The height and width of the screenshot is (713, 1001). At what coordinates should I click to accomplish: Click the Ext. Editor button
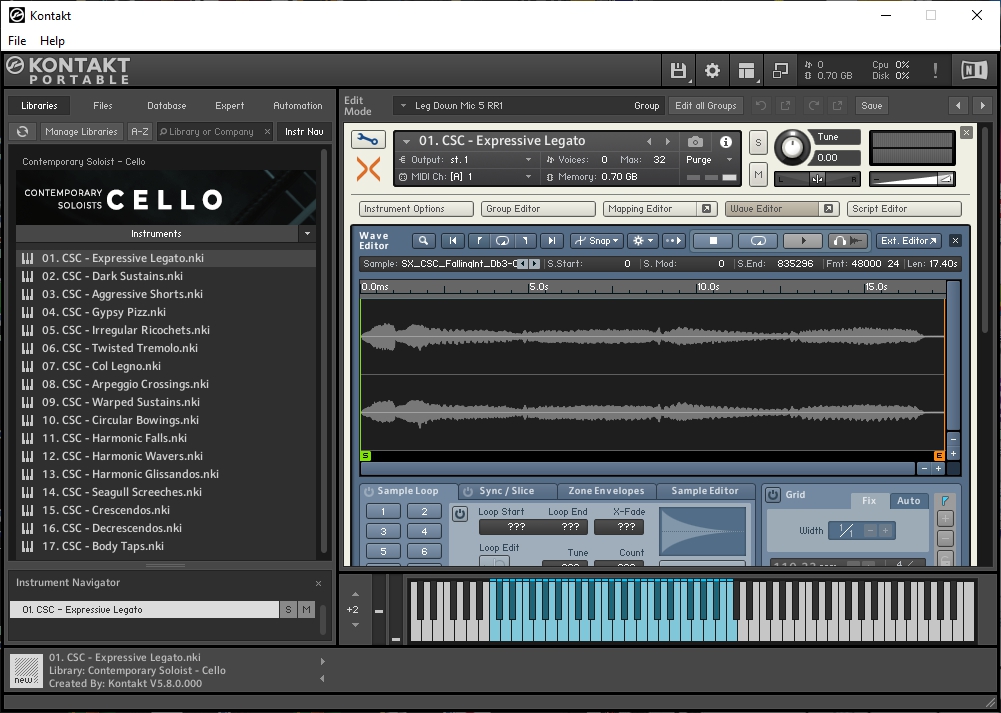point(908,241)
